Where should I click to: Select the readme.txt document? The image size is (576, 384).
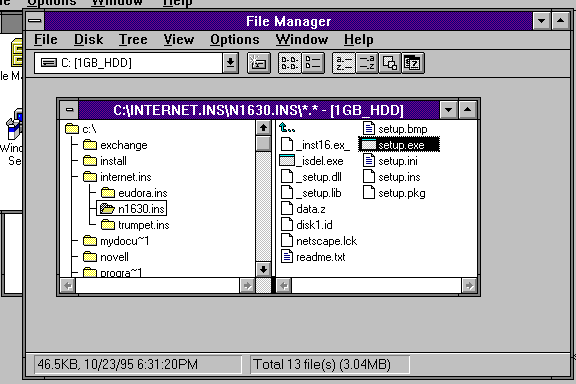313,257
